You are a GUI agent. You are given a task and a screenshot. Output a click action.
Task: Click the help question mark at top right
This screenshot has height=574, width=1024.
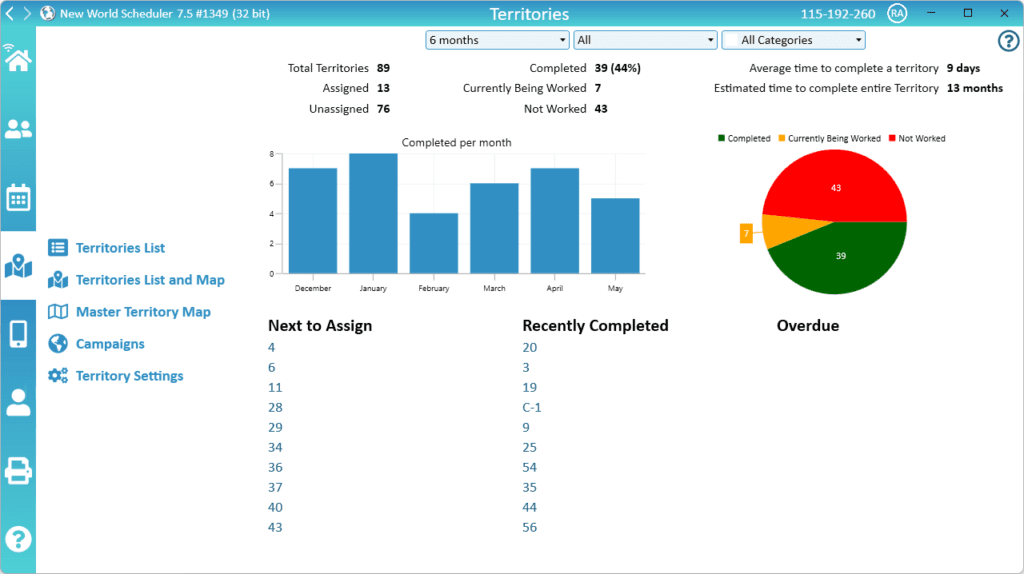coord(1008,41)
